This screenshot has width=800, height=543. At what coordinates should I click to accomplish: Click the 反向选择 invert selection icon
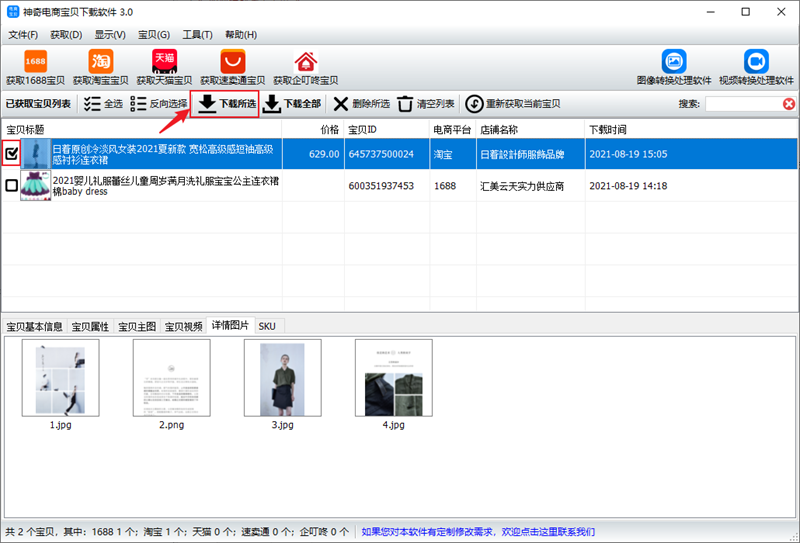[138, 104]
